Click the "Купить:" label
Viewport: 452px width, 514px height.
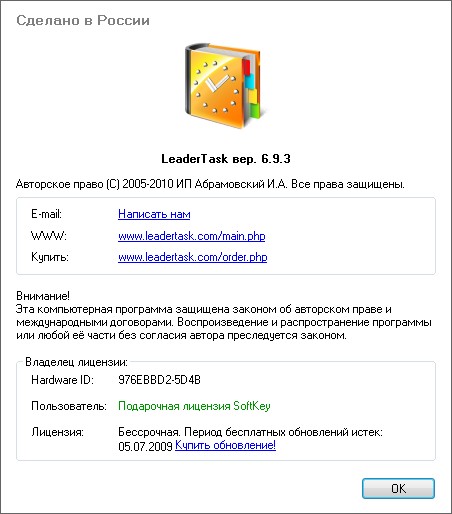tap(50, 257)
